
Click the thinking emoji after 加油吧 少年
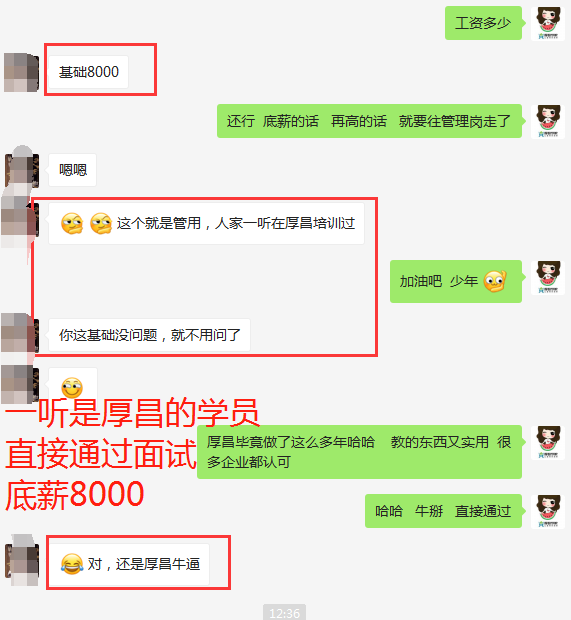tap(495, 282)
